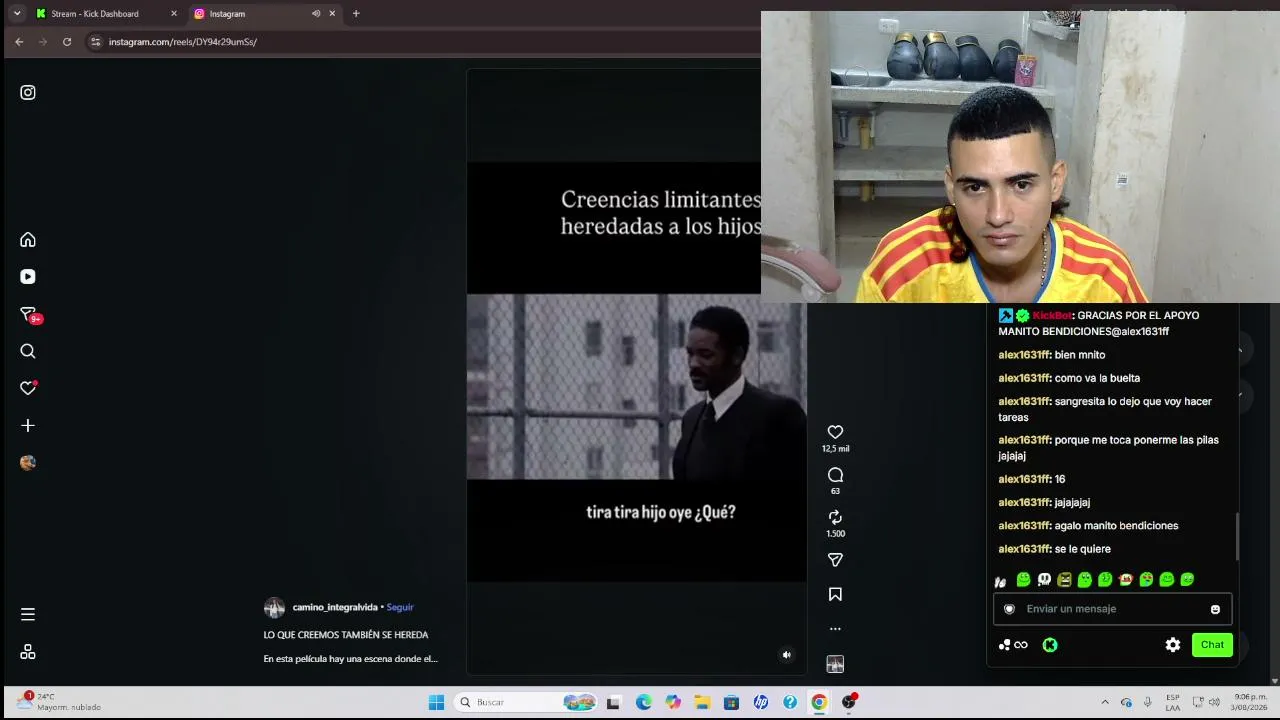Create a new post with plus icon
The image size is (1280, 720).
[28, 425]
